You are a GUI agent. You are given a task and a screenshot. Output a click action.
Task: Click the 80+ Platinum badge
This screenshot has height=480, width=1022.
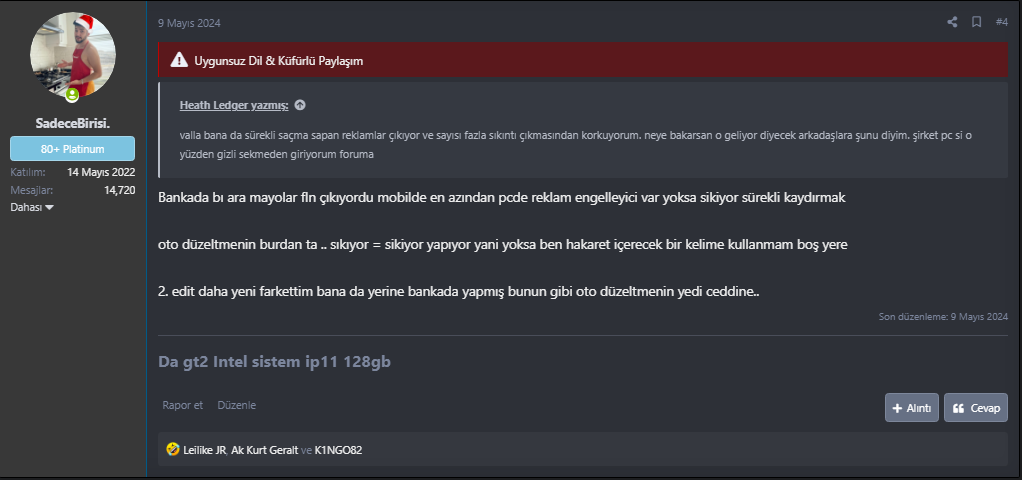[x=72, y=149]
